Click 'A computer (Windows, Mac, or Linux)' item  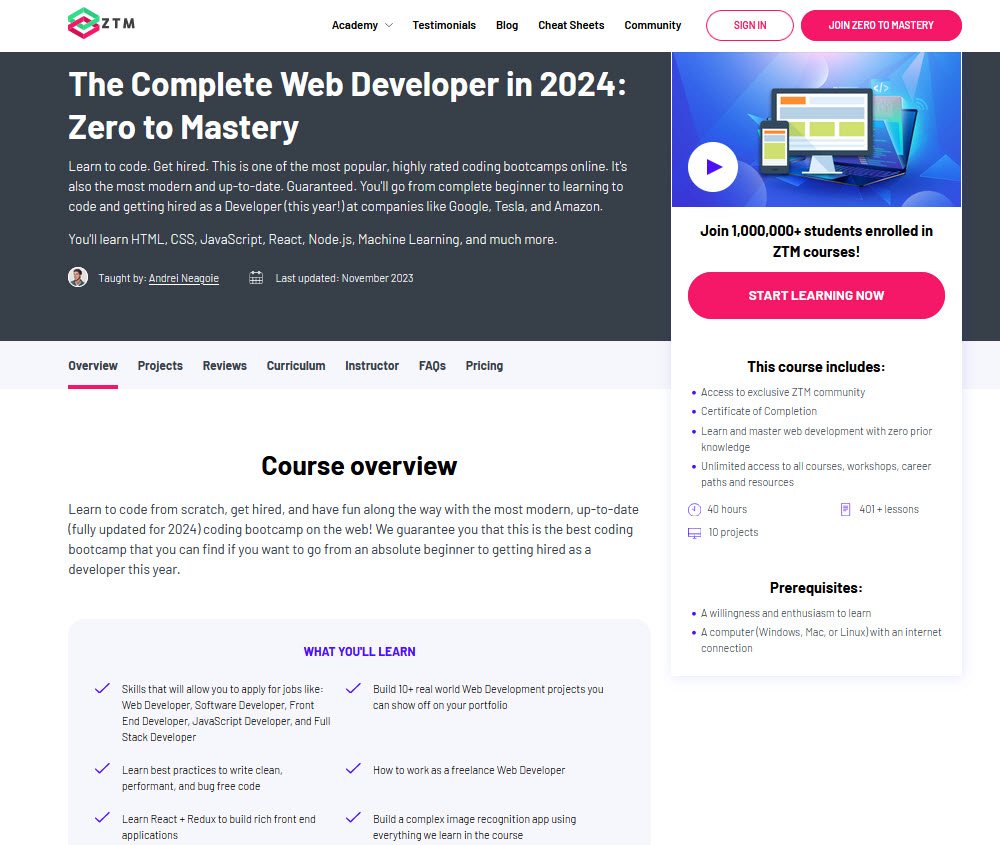coord(821,640)
